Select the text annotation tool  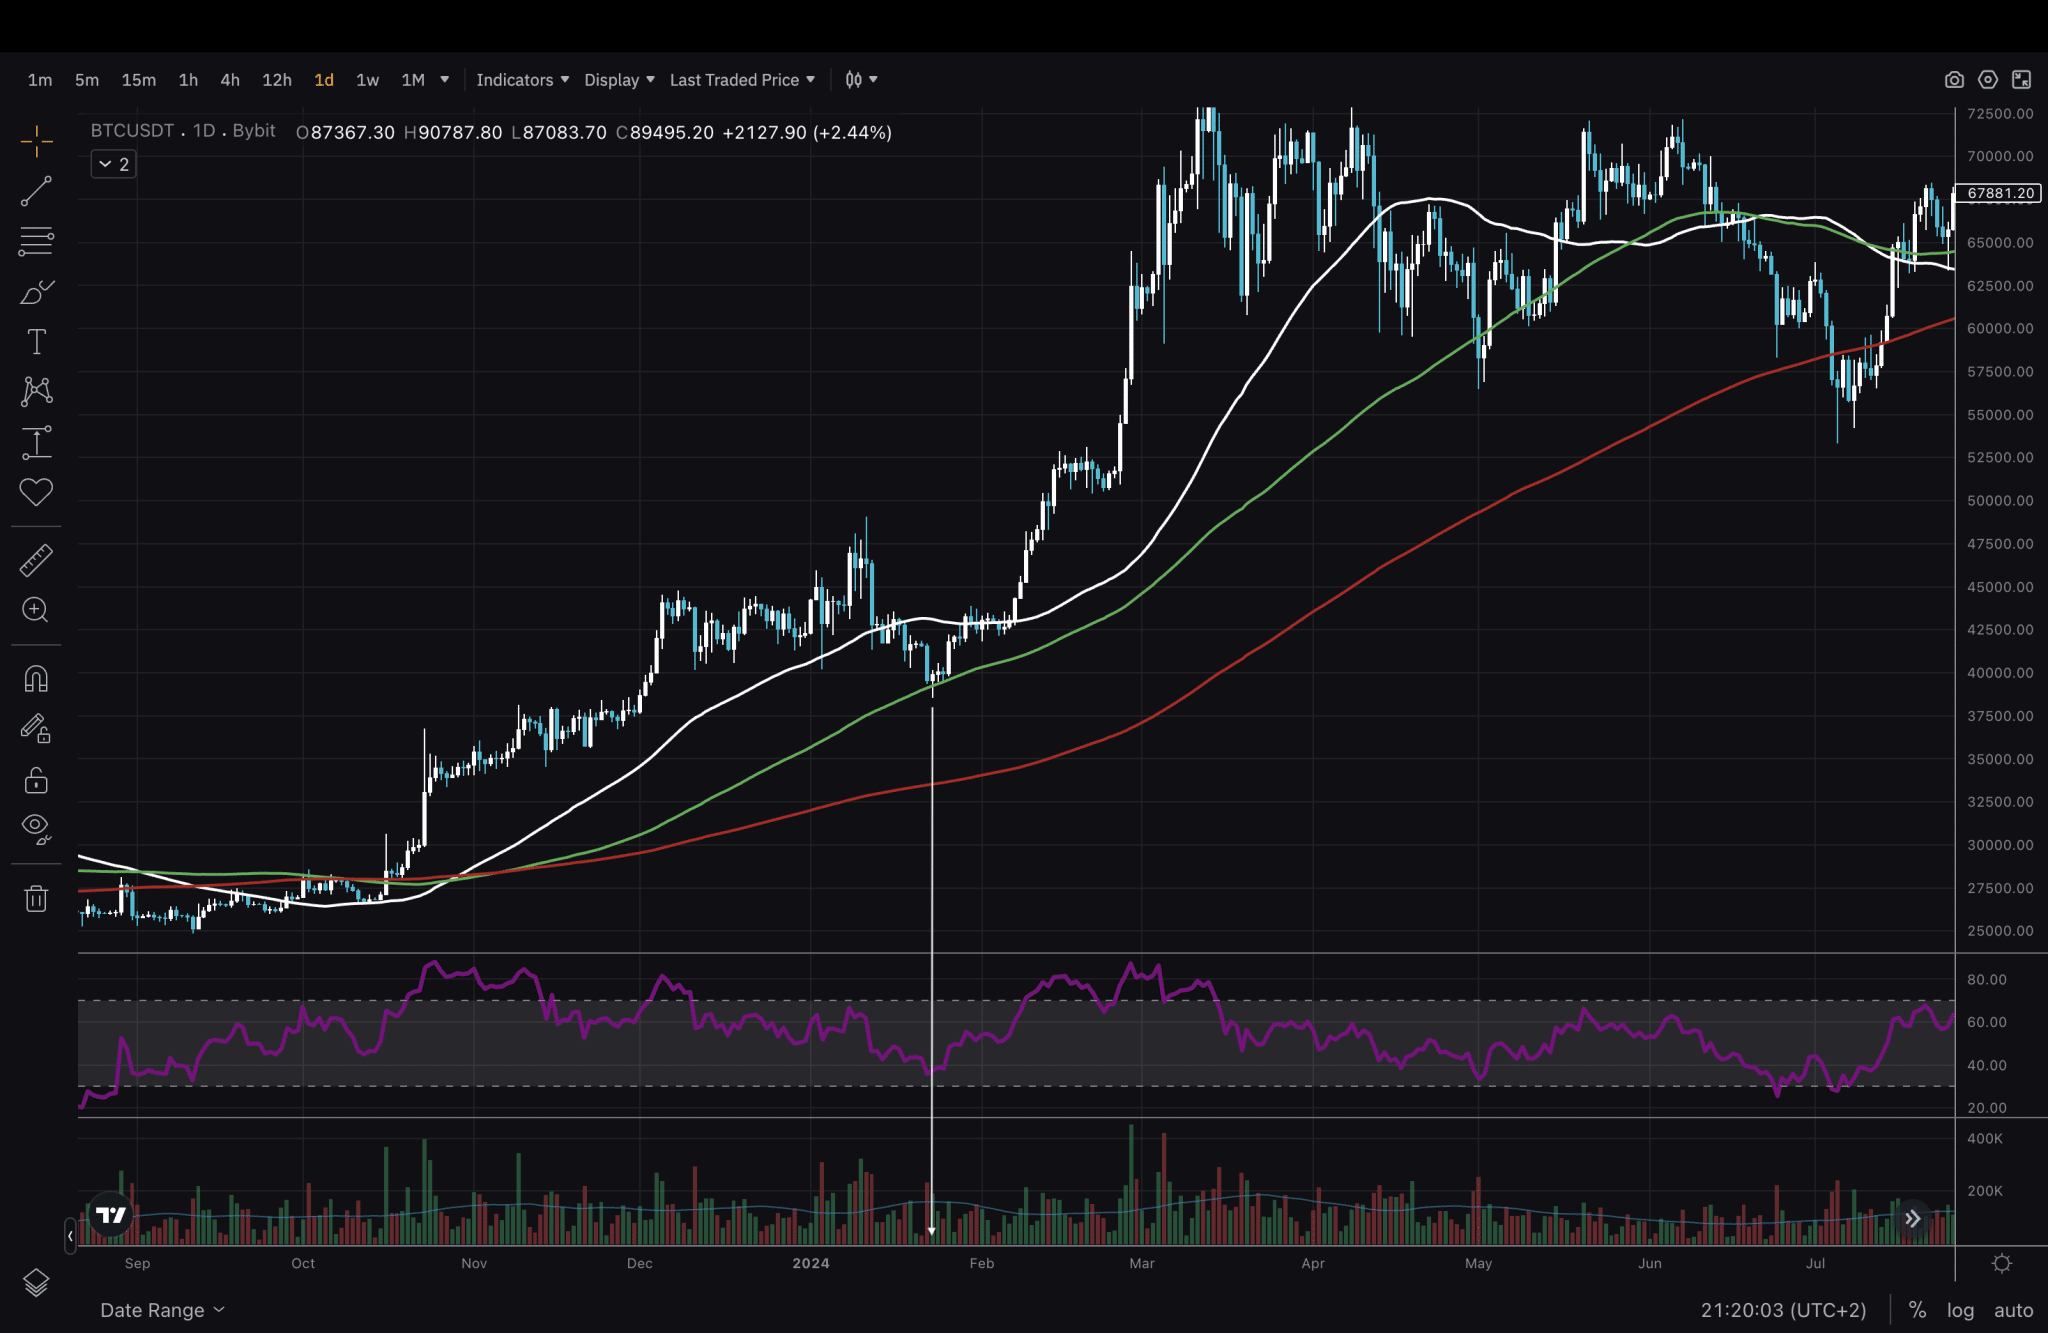36,342
